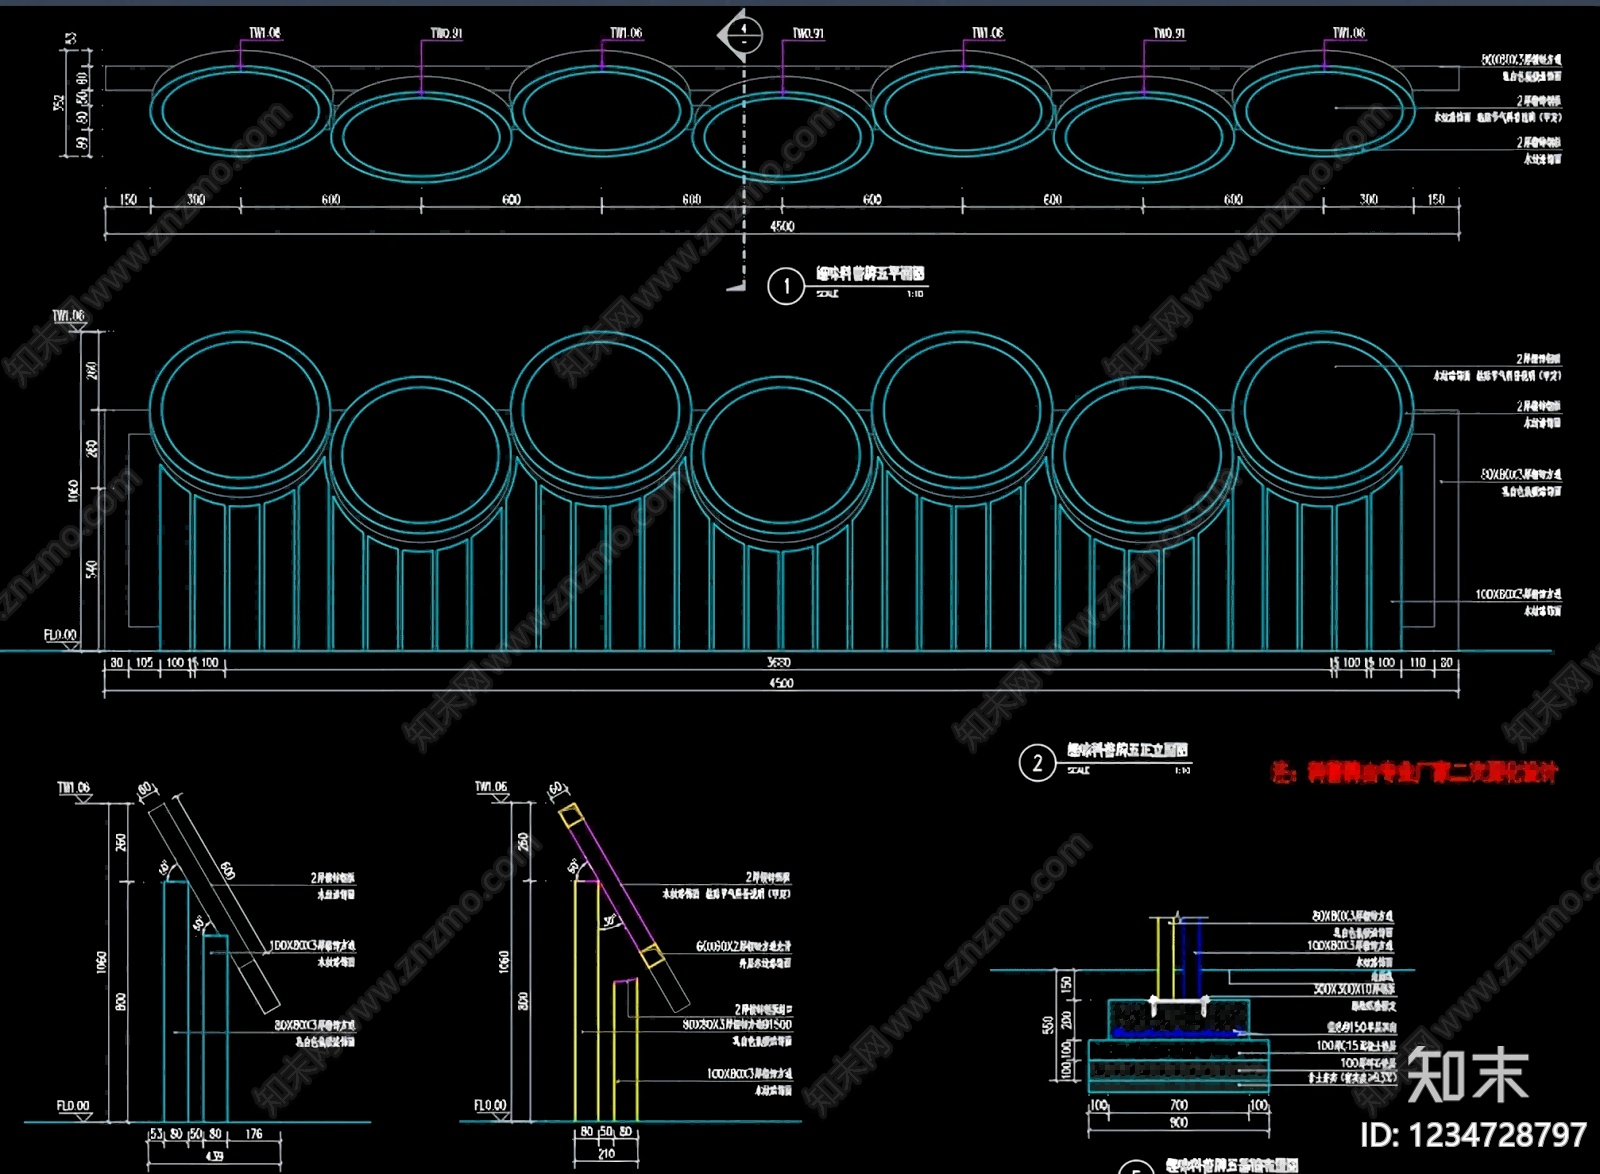The image size is (1600, 1174).
Task: Select the ID: 1234728797 text
Action: [x=1473, y=1135]
